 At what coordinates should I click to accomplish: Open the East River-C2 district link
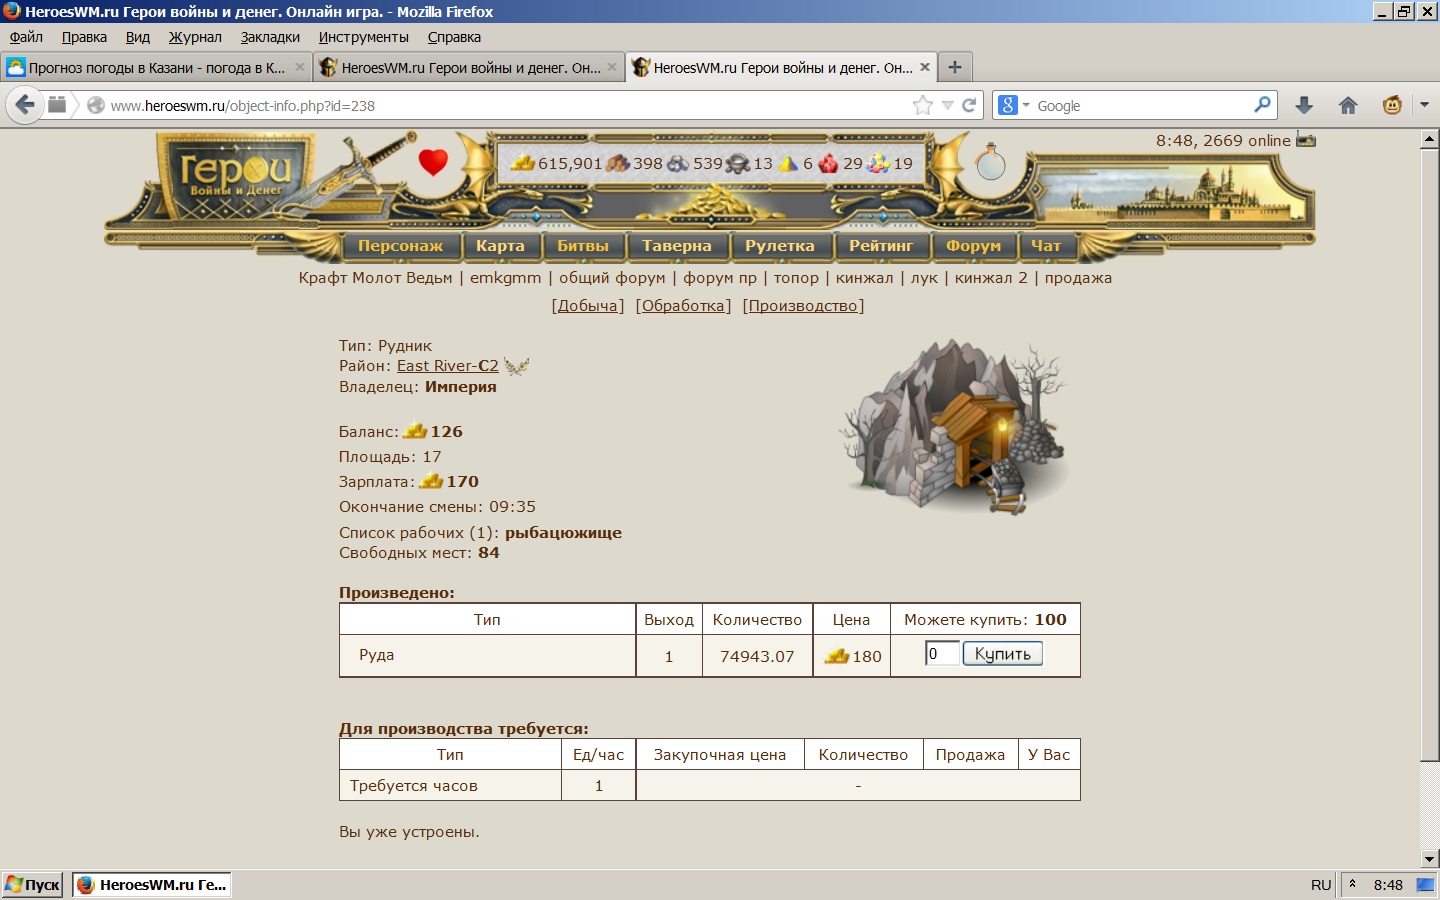coord(448,366)
